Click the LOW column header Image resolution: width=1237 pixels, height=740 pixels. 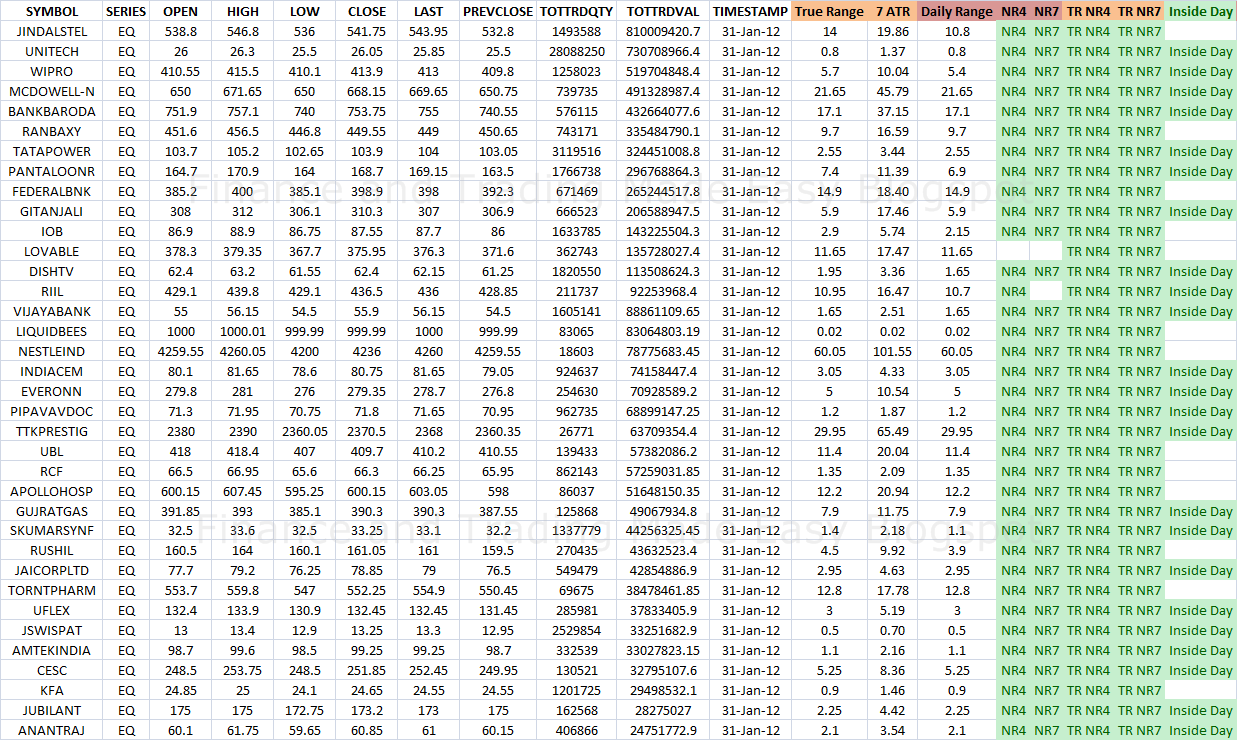[x=304, y=11]
